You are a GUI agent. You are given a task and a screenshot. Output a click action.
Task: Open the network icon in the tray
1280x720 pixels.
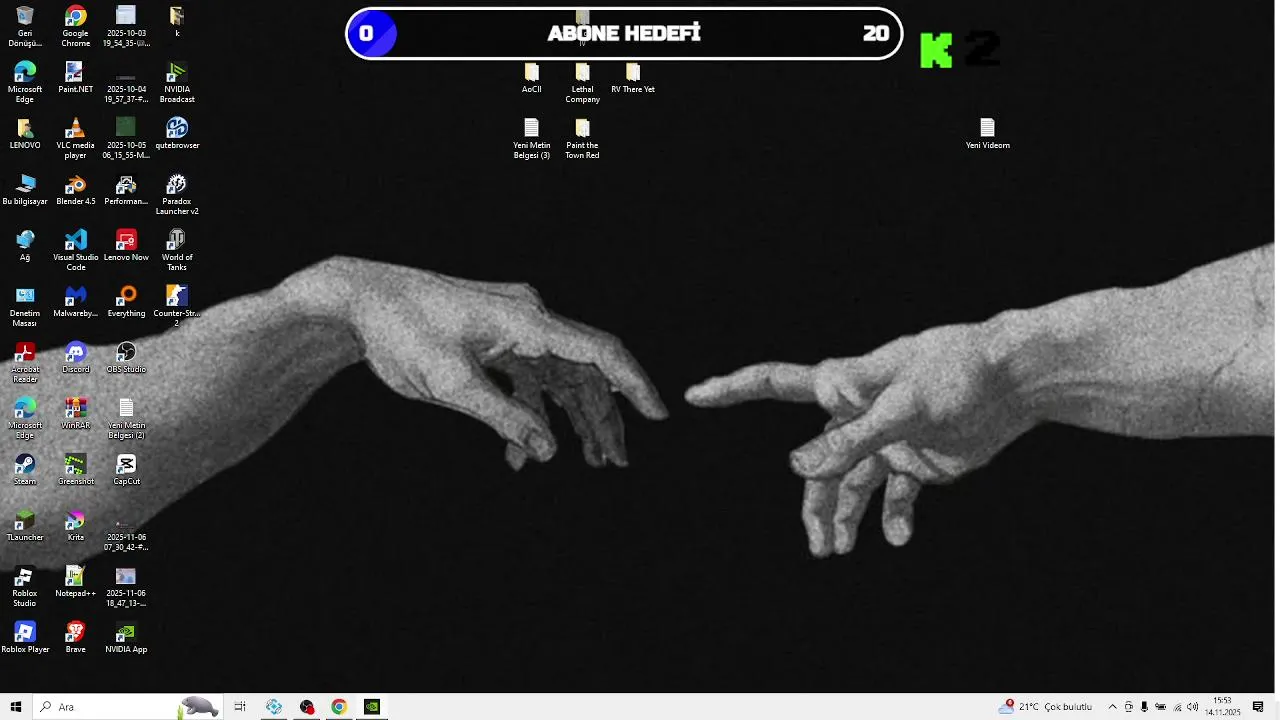point(1177,707)
